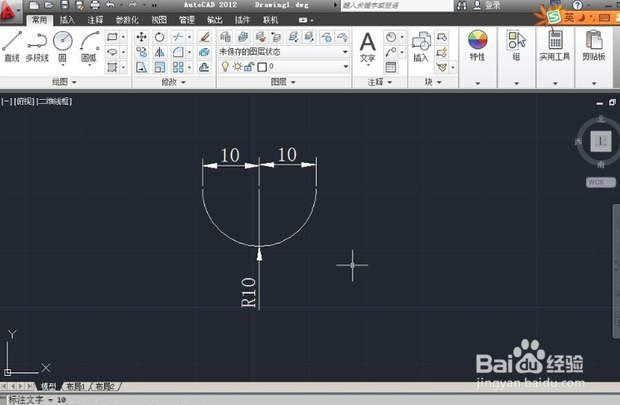Click the Create Block icon
This screenshot has height=405, width=620.
441,37
